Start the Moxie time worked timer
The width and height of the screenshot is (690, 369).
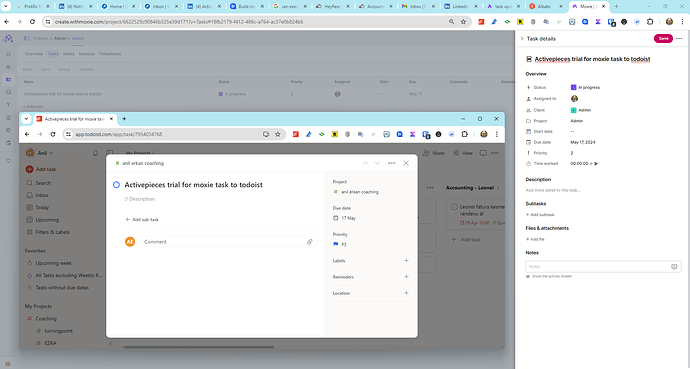(x=596, y=164)
